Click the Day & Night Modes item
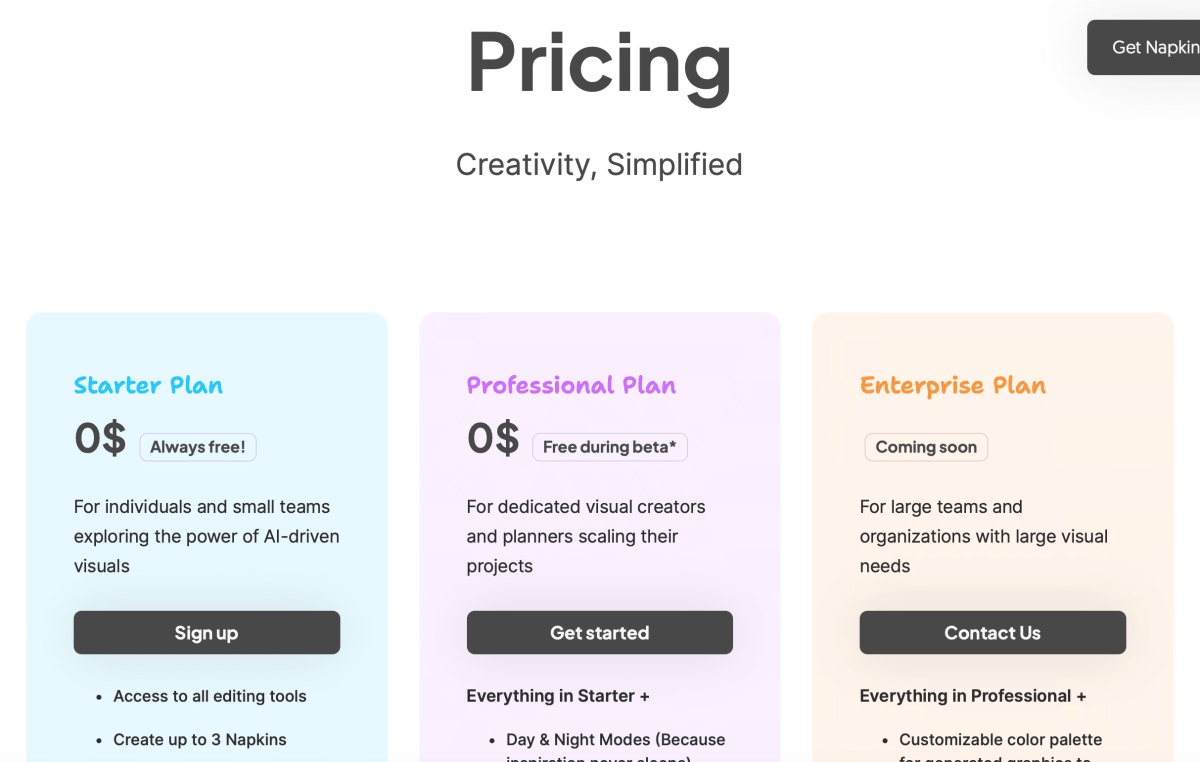 [x=615, y=740]
